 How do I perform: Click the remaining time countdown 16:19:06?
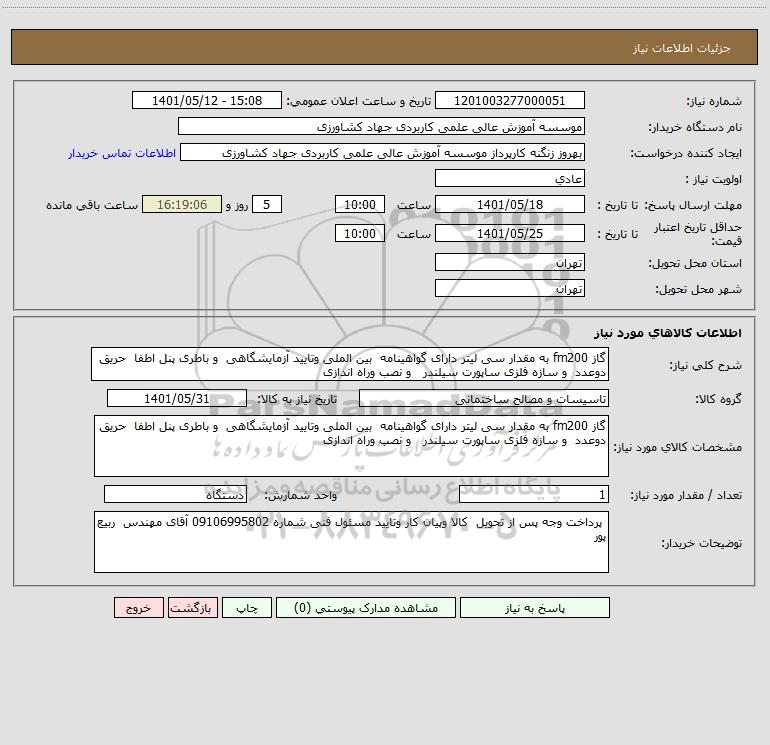tap(182, 204)
